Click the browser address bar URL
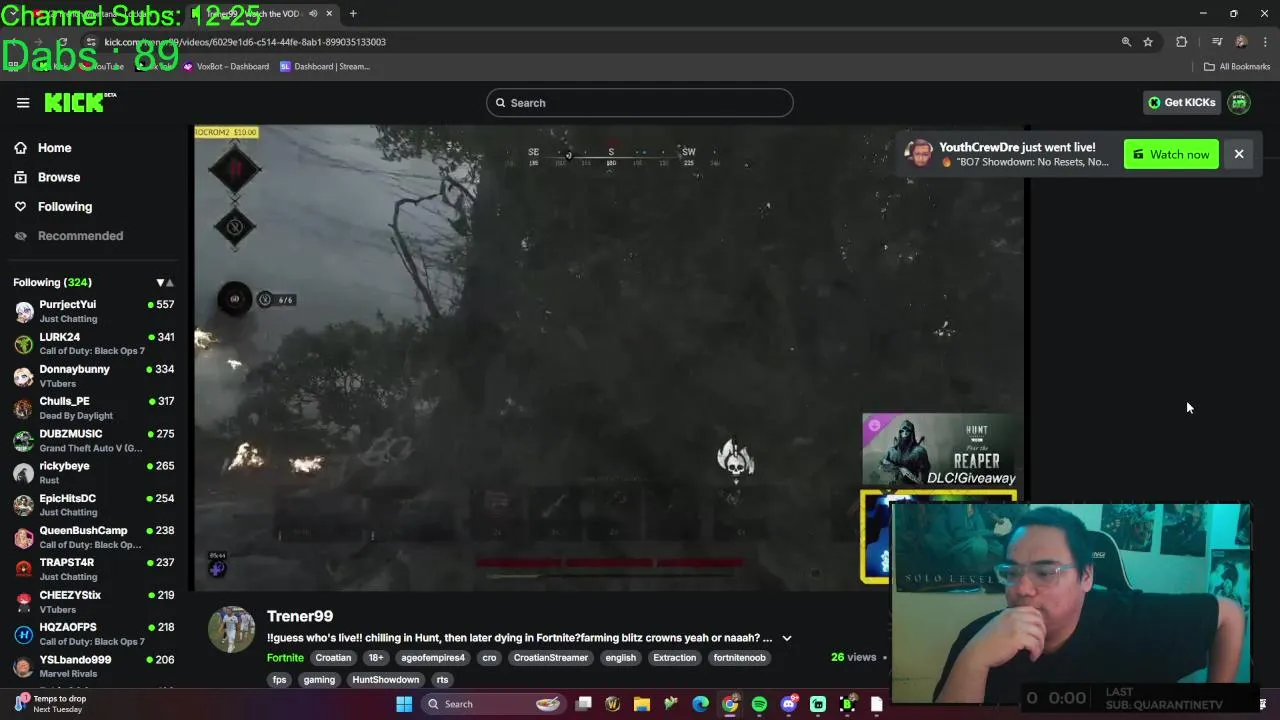This screenshot has height=720, width=1280. 245,42
